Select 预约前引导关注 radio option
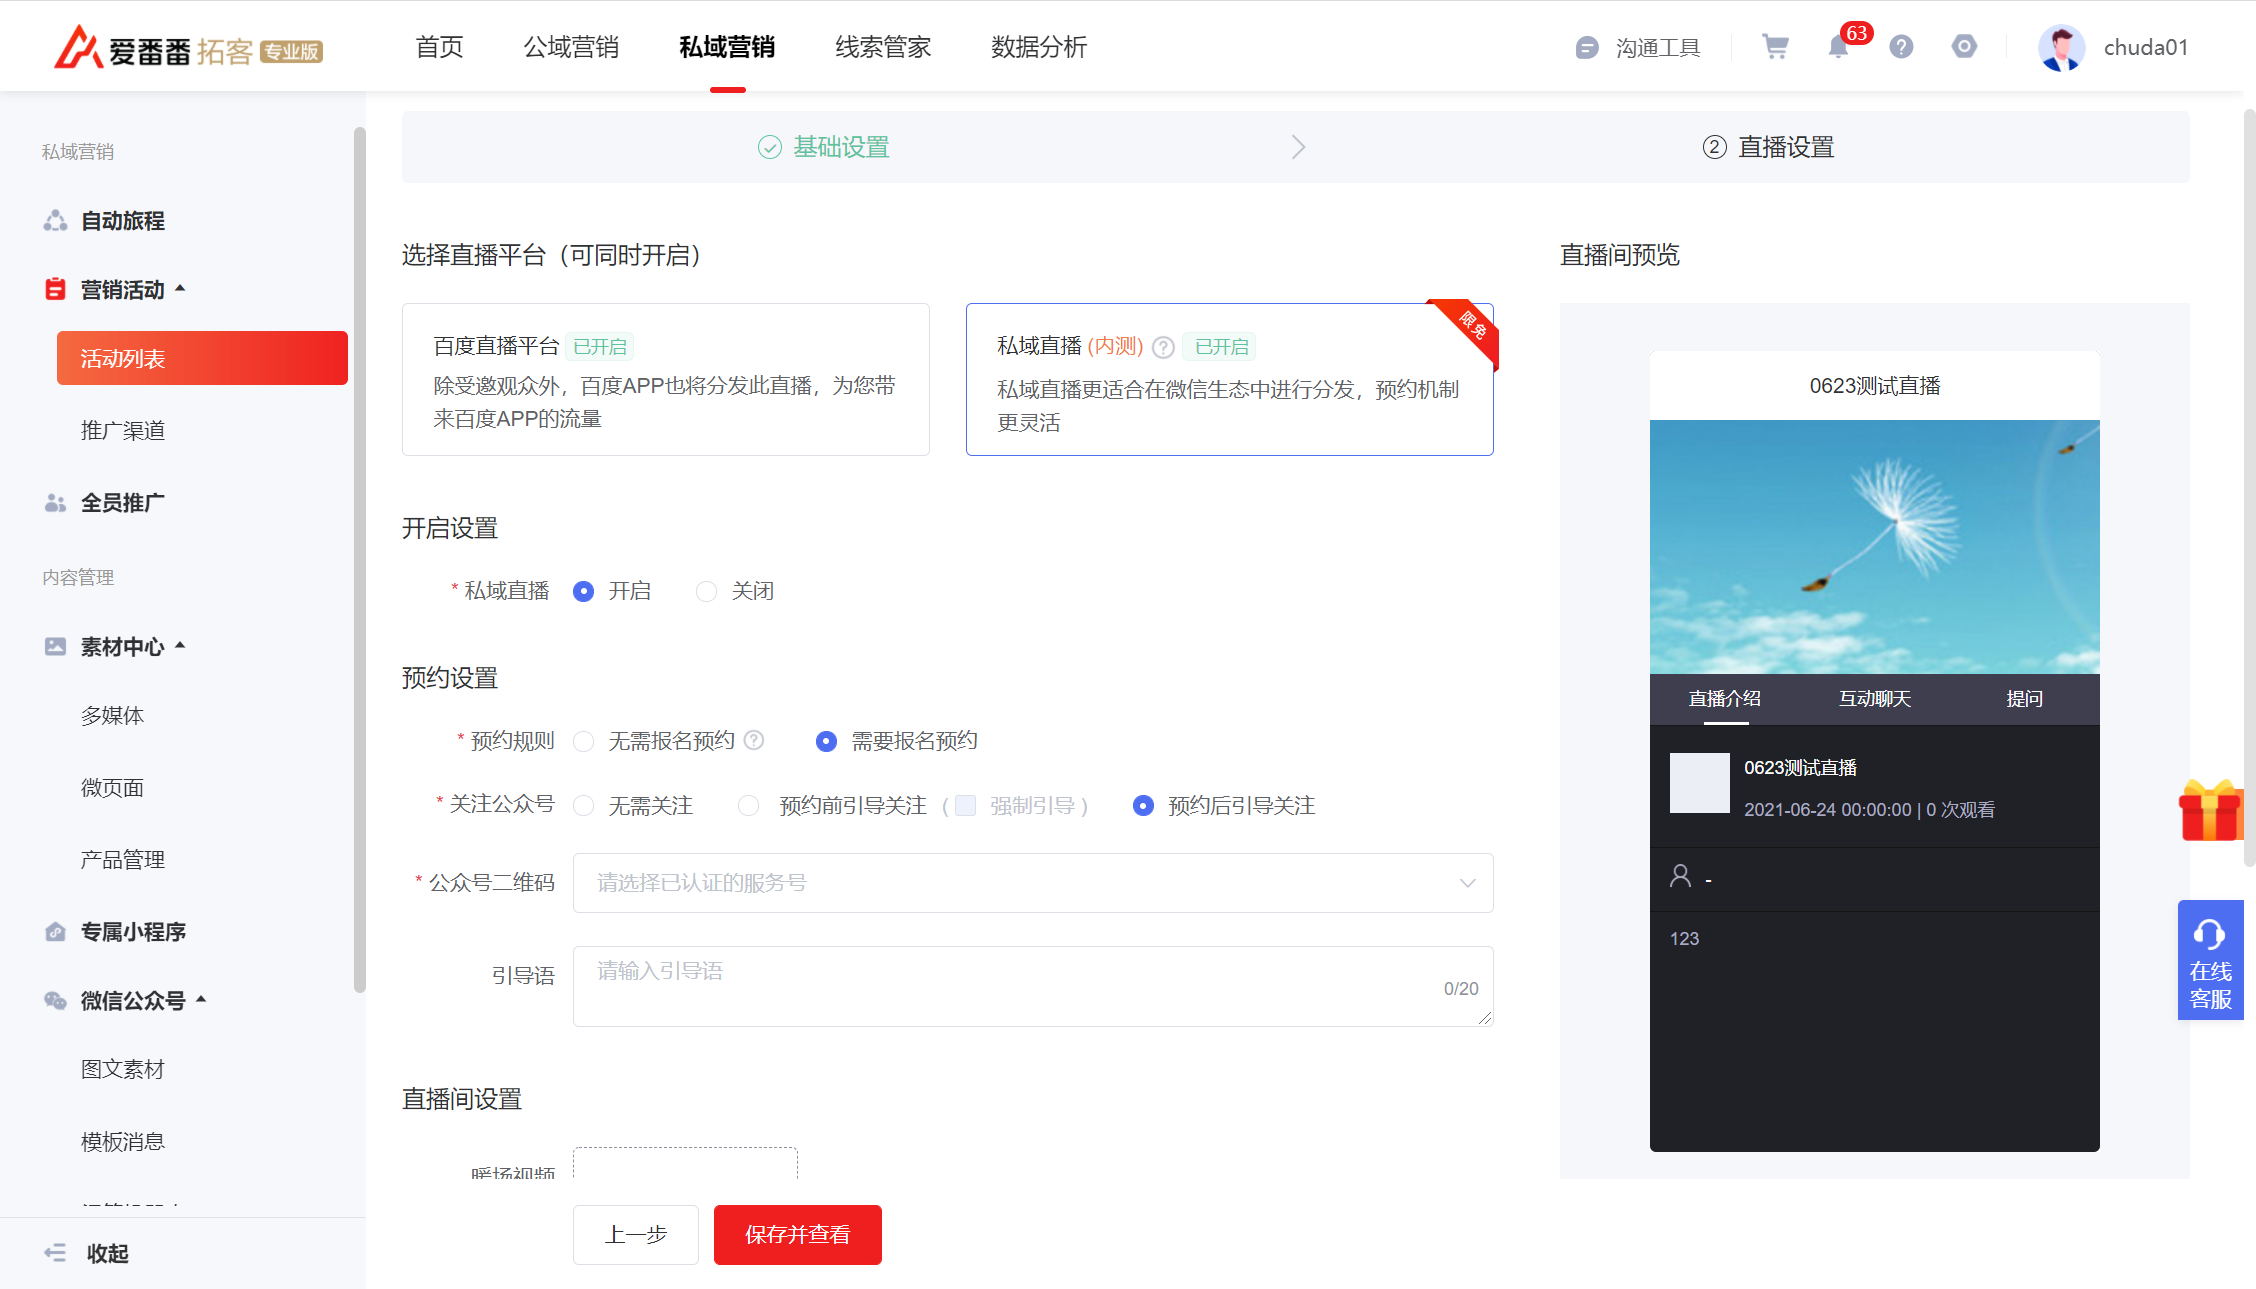 coord(748,806)
